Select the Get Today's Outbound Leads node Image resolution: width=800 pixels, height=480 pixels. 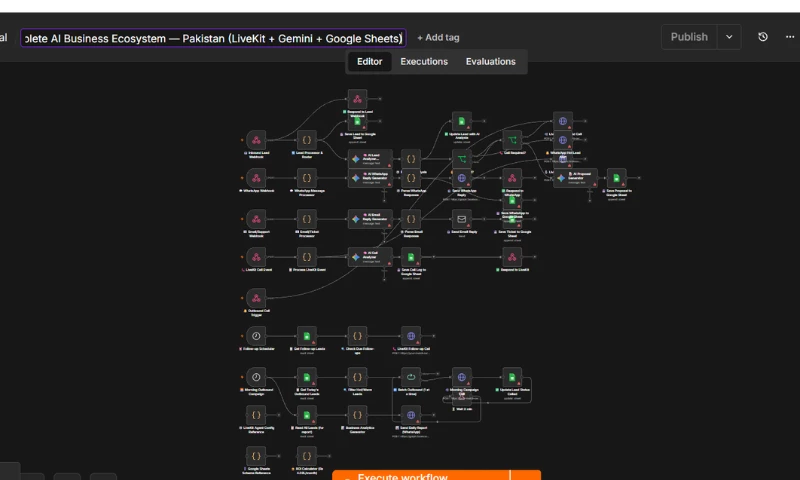[x=307, y=377]
